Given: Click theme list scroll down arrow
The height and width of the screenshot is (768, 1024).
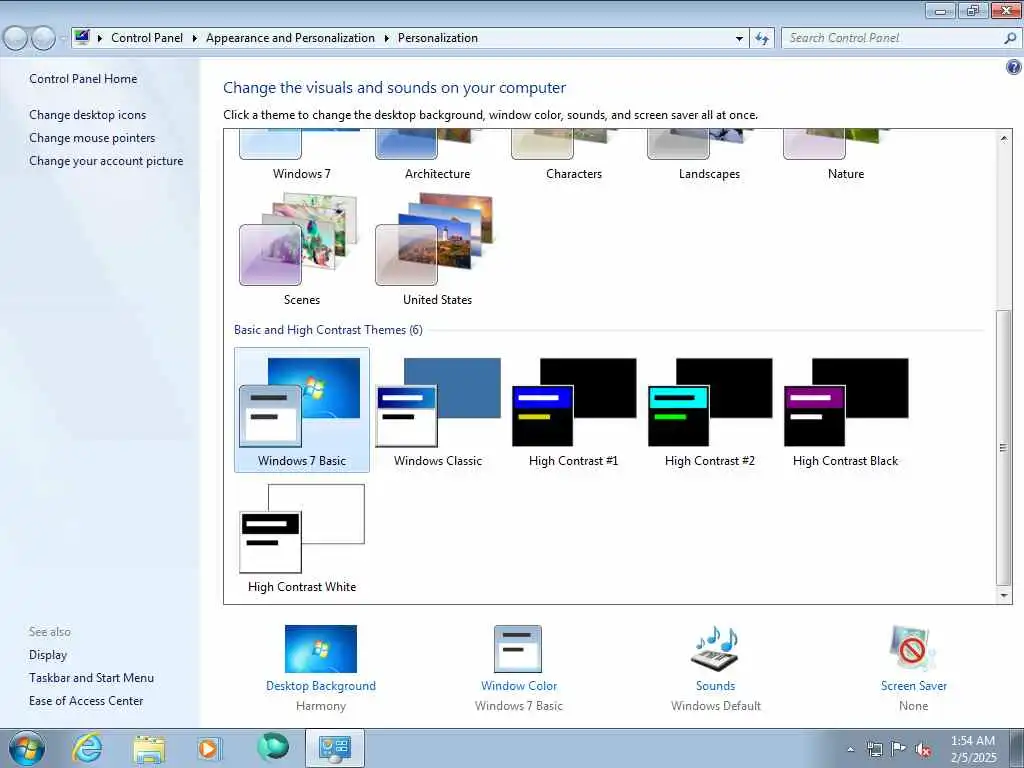Looking at the screenshot, I should click(x=1004, y=595).
